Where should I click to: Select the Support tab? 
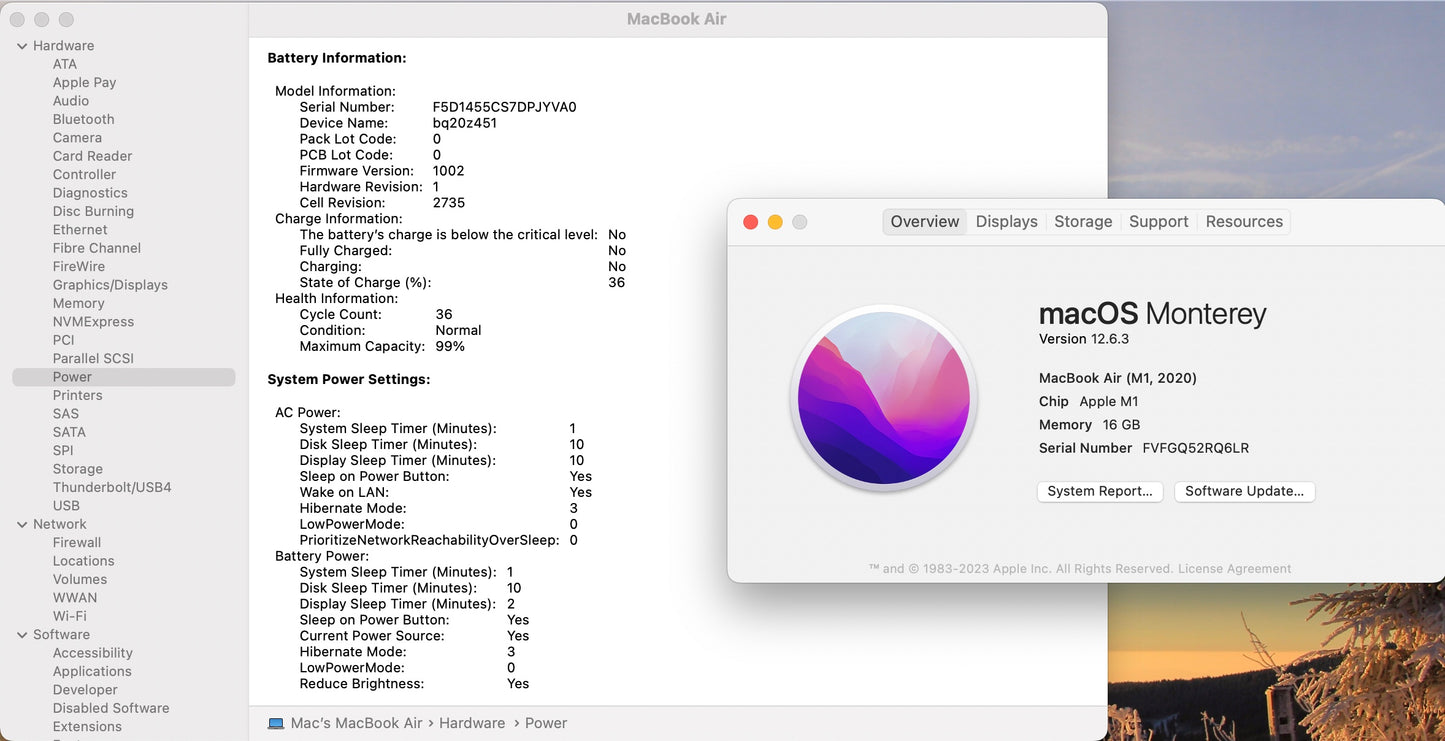click(1158, 222)
